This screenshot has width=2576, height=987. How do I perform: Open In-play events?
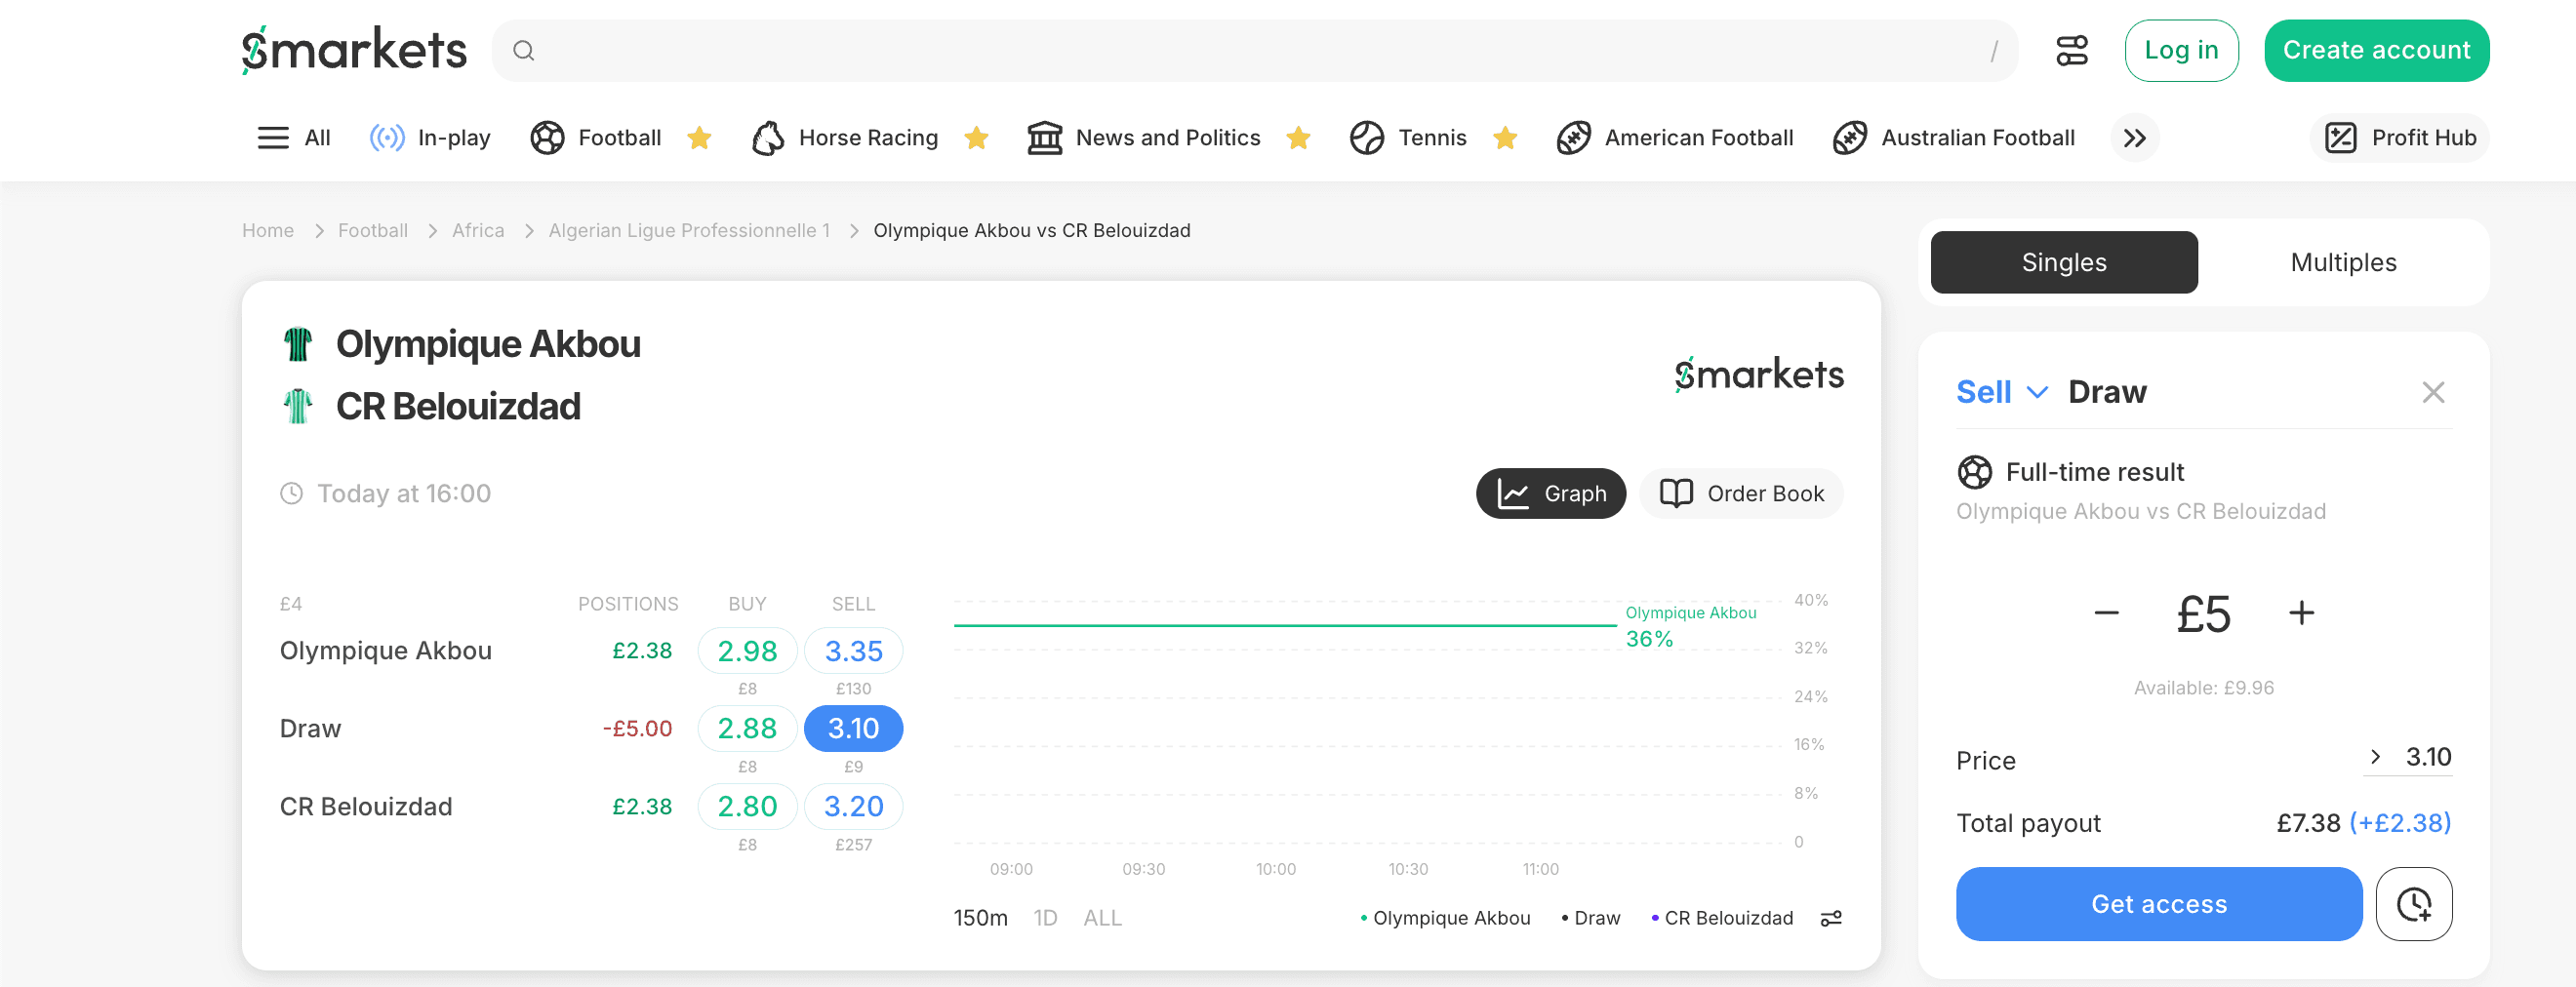pos(430,138)
